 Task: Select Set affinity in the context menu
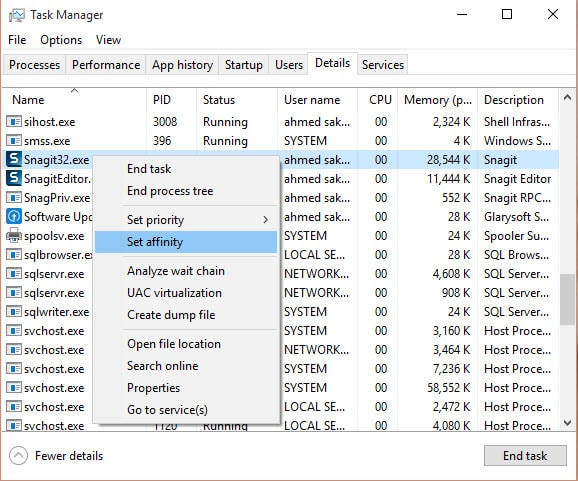coord(186,242)
